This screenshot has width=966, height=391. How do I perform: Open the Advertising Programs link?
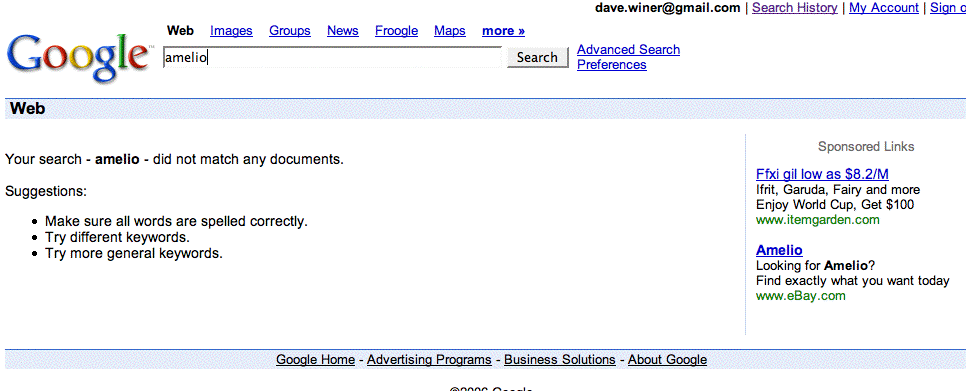coord(429,360)
